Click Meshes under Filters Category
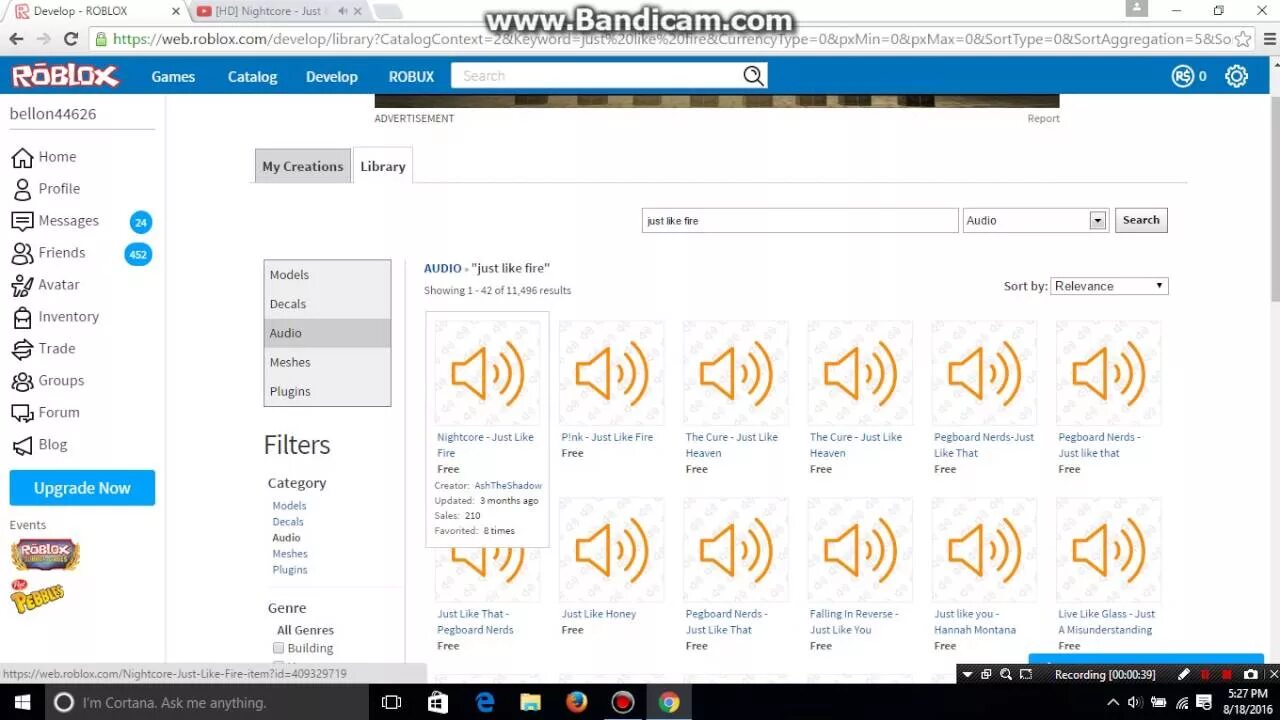This screenshot has width=1280, height=720. [x=290, y=554]
